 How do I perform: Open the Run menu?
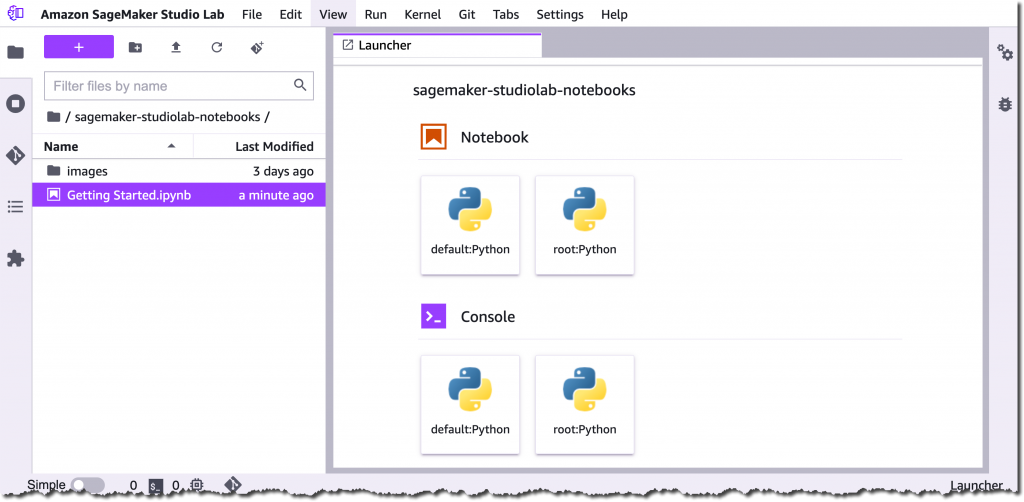(376, 14)
